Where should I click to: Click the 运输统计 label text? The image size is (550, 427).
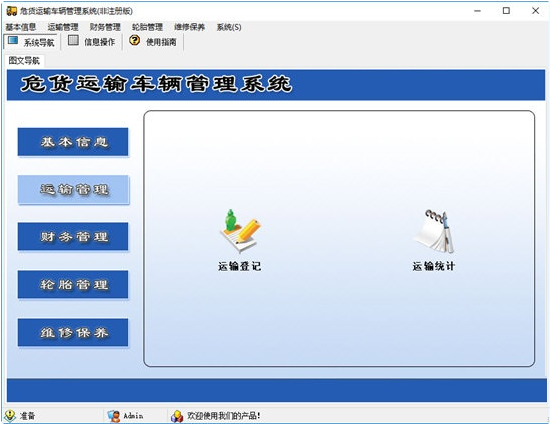click(x=434, y=266)
